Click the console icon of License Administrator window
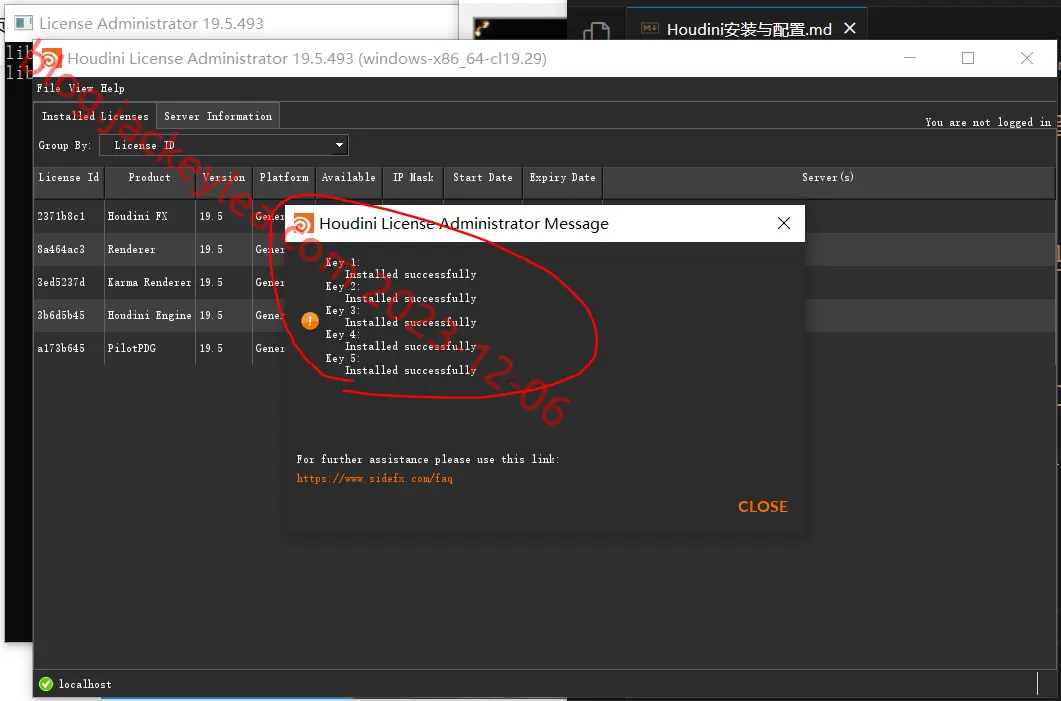This screenshot has height=701, width=1061. tap(24, 23)
